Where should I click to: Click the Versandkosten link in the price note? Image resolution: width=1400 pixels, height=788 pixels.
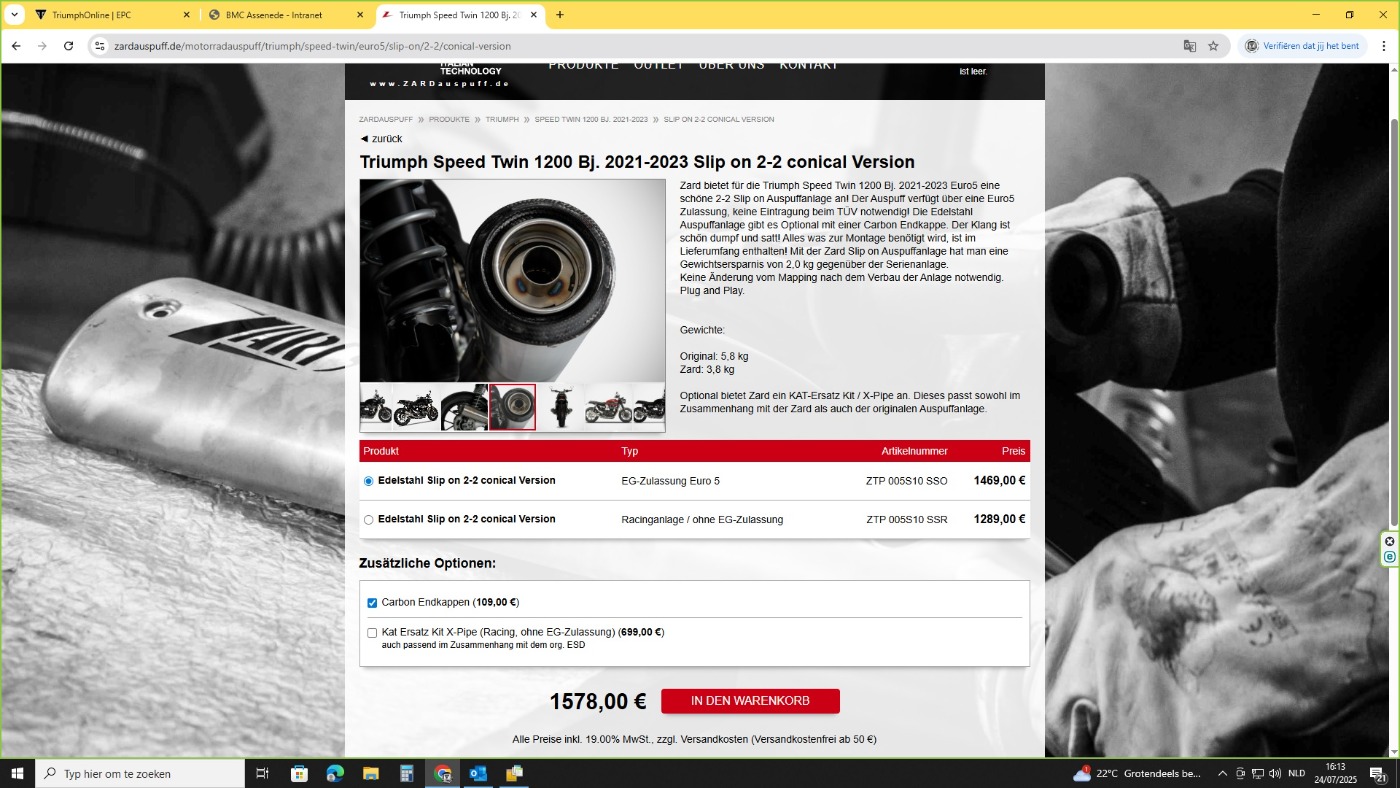[715, 740]
